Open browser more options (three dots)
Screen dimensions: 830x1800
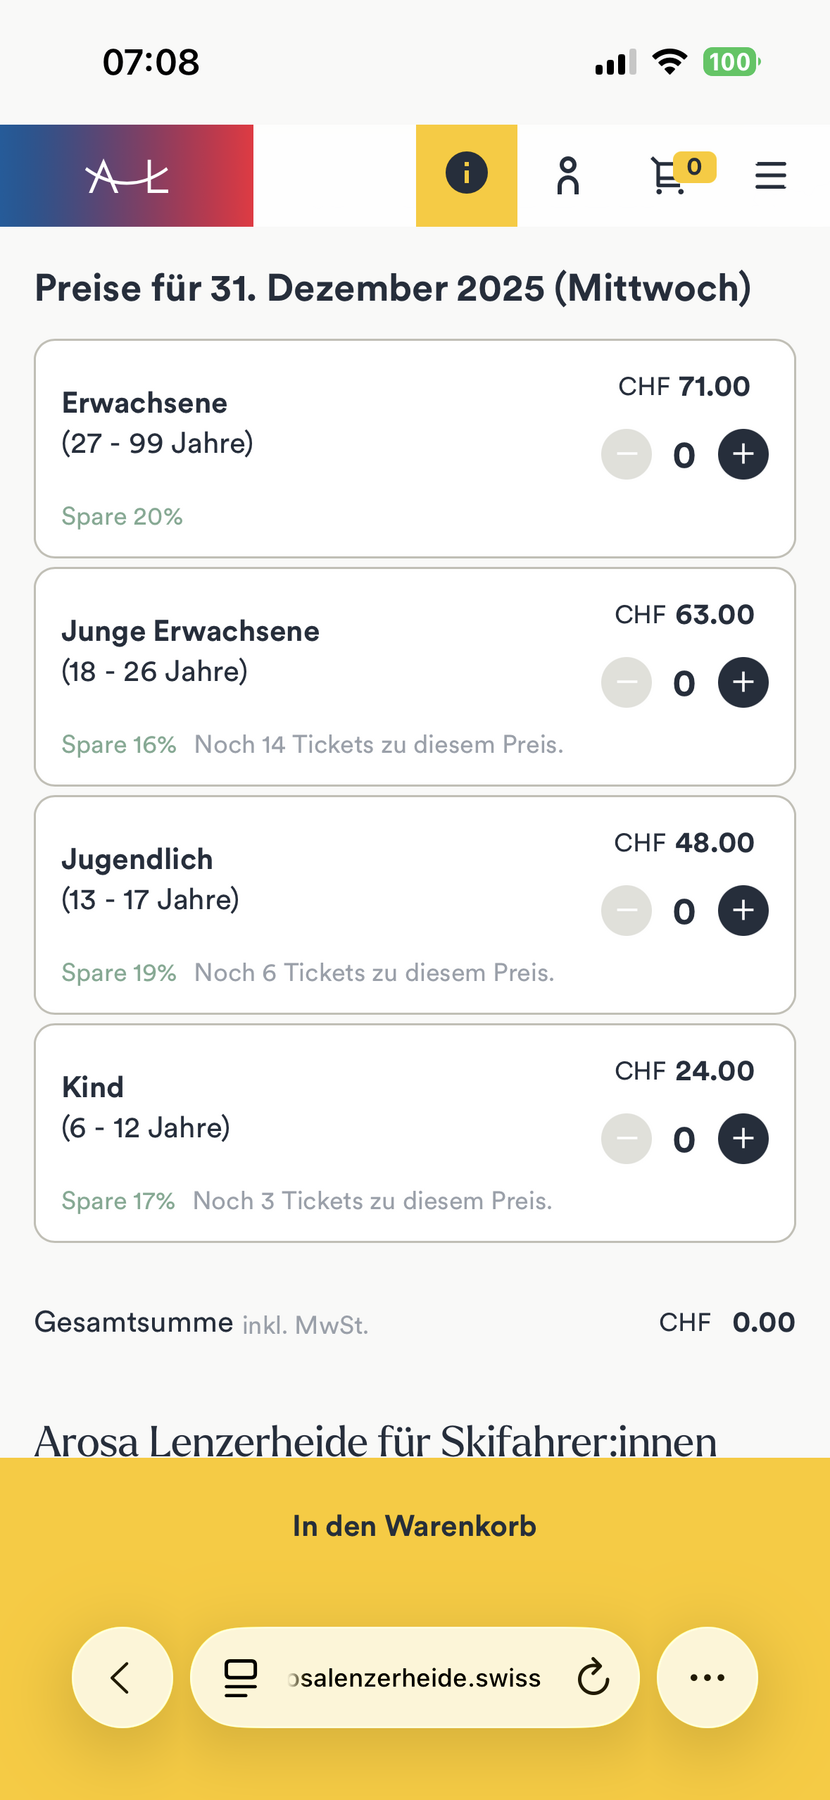coord(707,1677)
